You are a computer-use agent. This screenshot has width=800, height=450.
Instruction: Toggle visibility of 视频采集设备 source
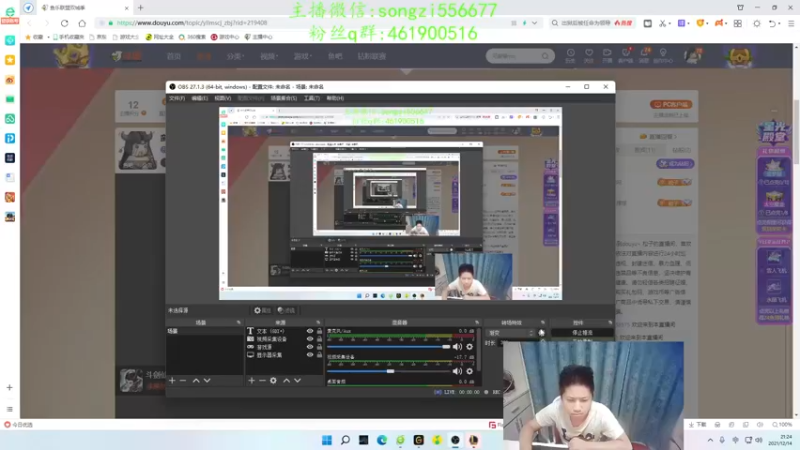click(x=310, y=339)
